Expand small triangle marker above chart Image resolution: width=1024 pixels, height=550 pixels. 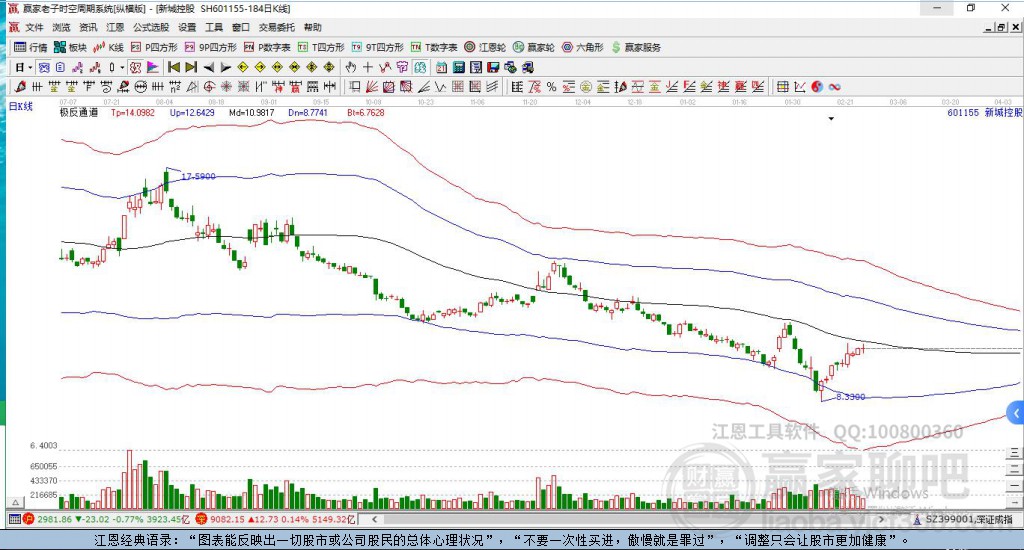(x=831, y=119)
